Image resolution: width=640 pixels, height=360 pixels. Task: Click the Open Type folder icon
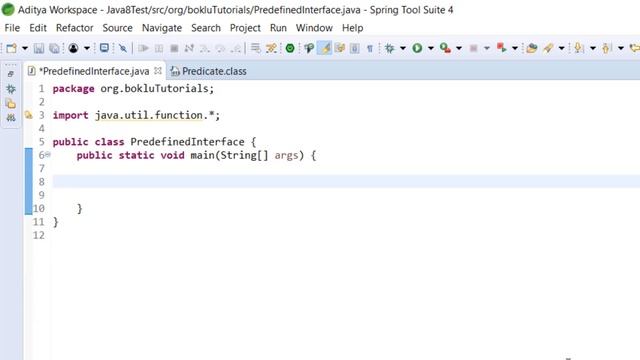[x=531, y=48]
